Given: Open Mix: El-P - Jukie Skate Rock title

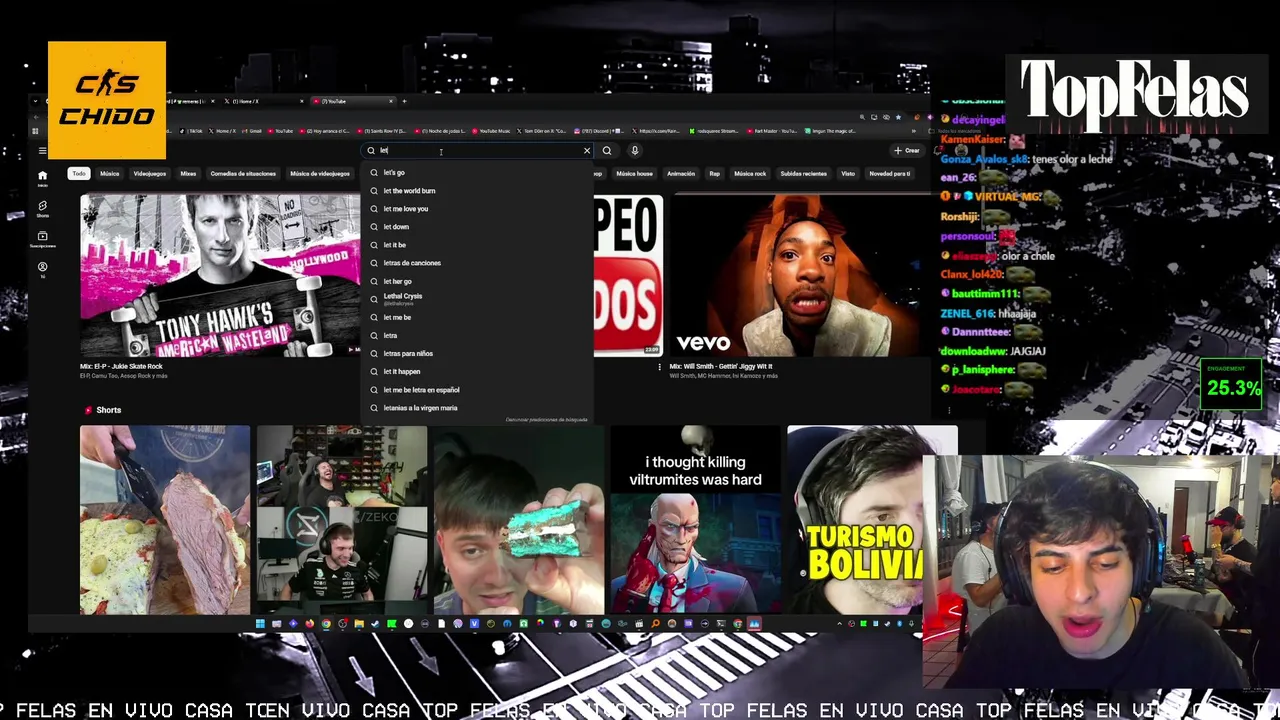Looking at the screenshot, I should point(121,367).
